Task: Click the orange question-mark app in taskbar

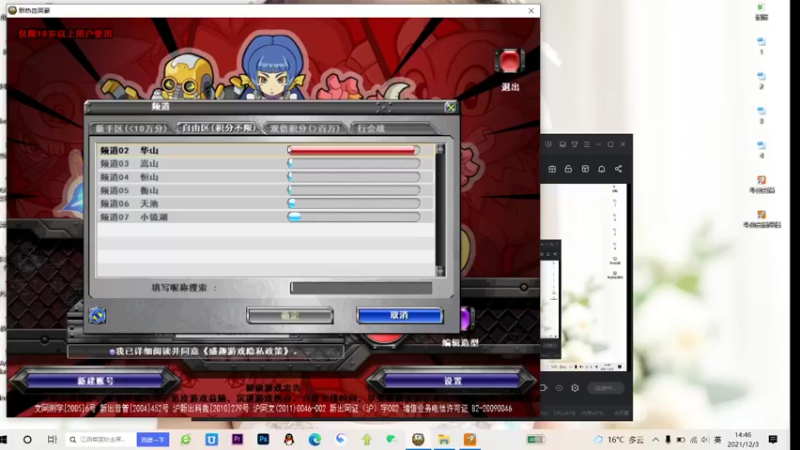Action: [470, 439]
